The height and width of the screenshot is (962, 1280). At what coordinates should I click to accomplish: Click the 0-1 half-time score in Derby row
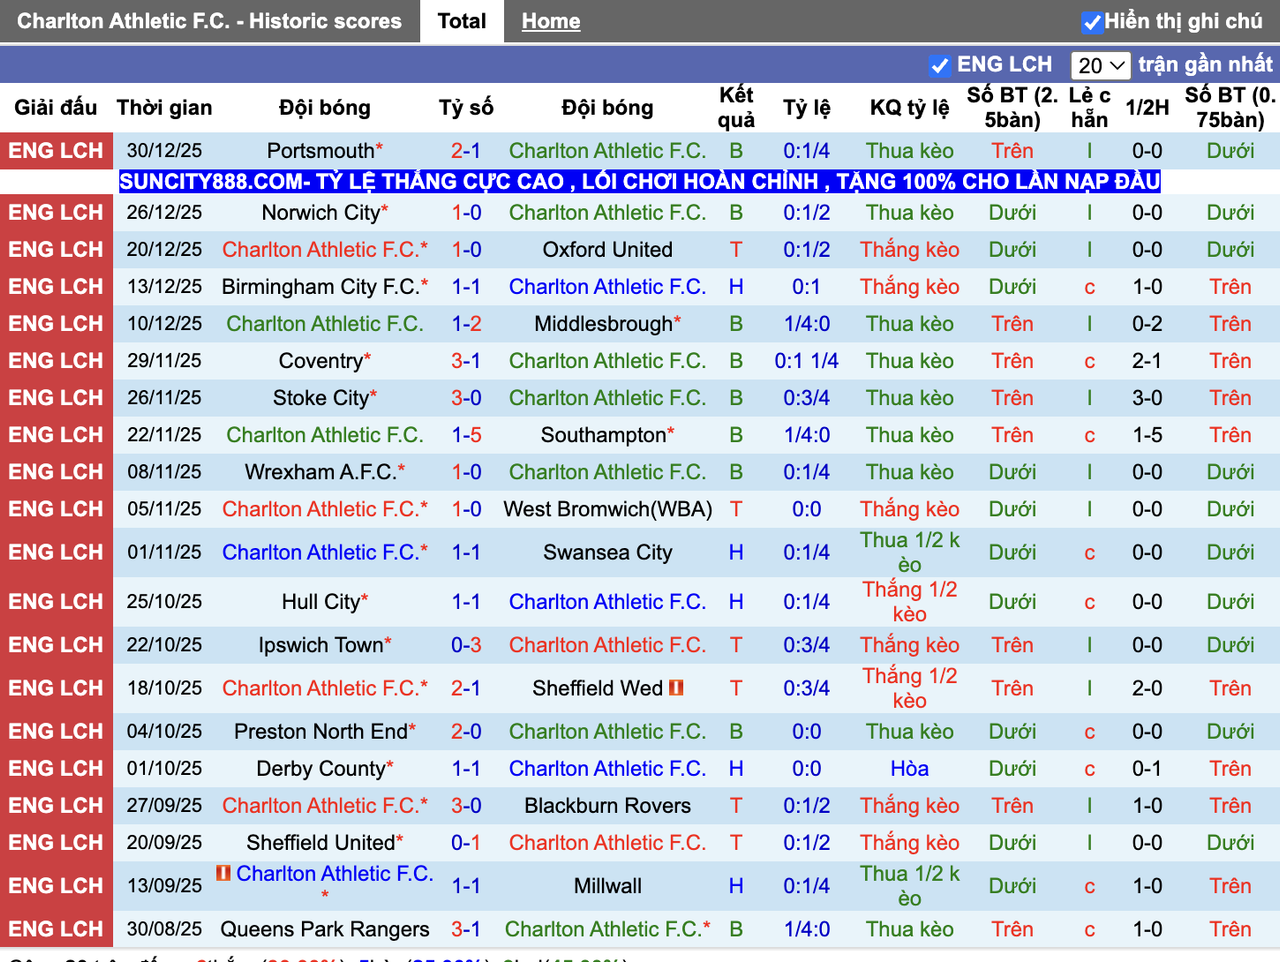click(1147, 769)
